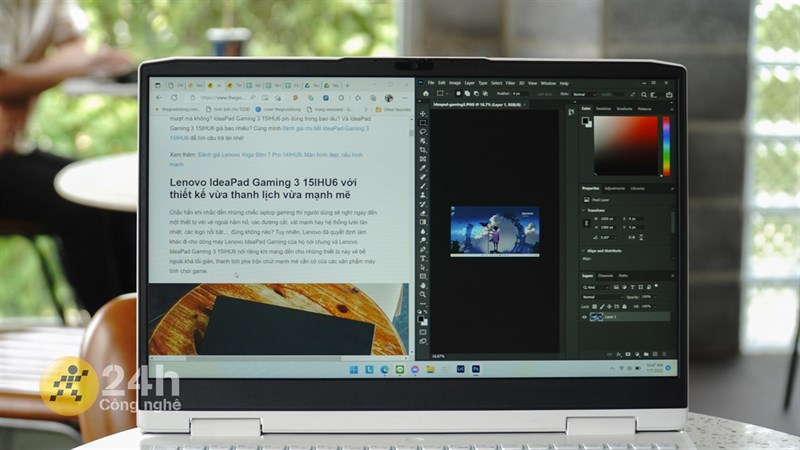Open the Filter menu
Image resolution: width=800 pixels, height=450 pixels.
(510, 83)
